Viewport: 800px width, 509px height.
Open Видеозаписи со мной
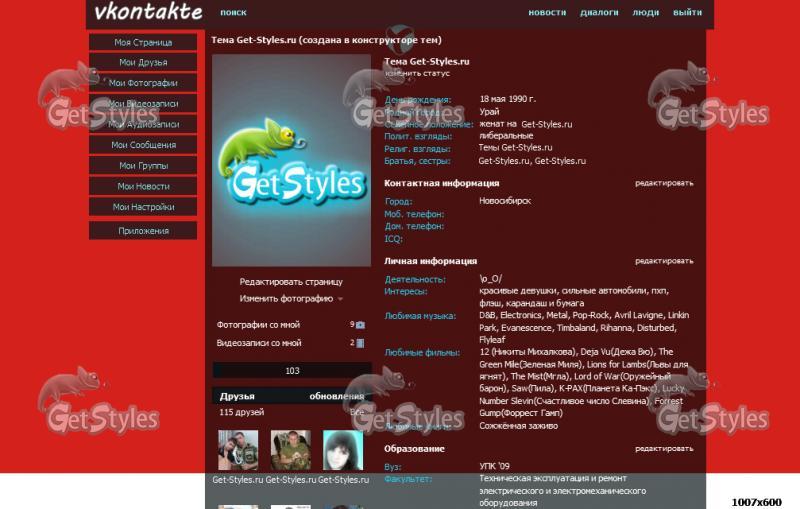[x=259, y=343]
